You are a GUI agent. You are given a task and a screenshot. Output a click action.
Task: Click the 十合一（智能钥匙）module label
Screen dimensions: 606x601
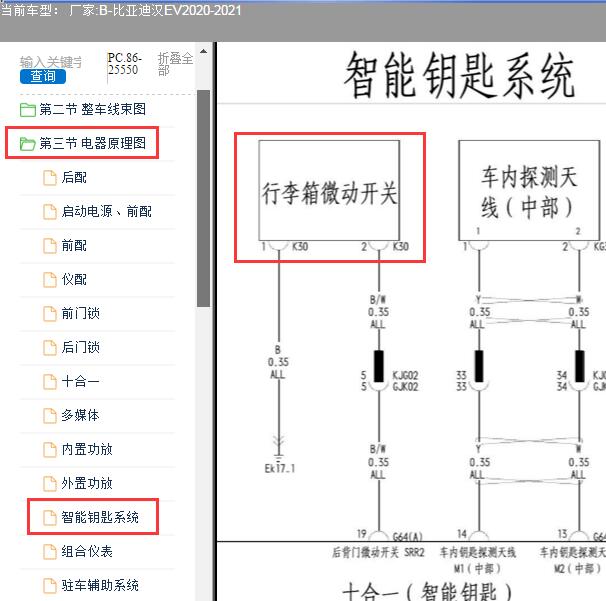point(427,591)
